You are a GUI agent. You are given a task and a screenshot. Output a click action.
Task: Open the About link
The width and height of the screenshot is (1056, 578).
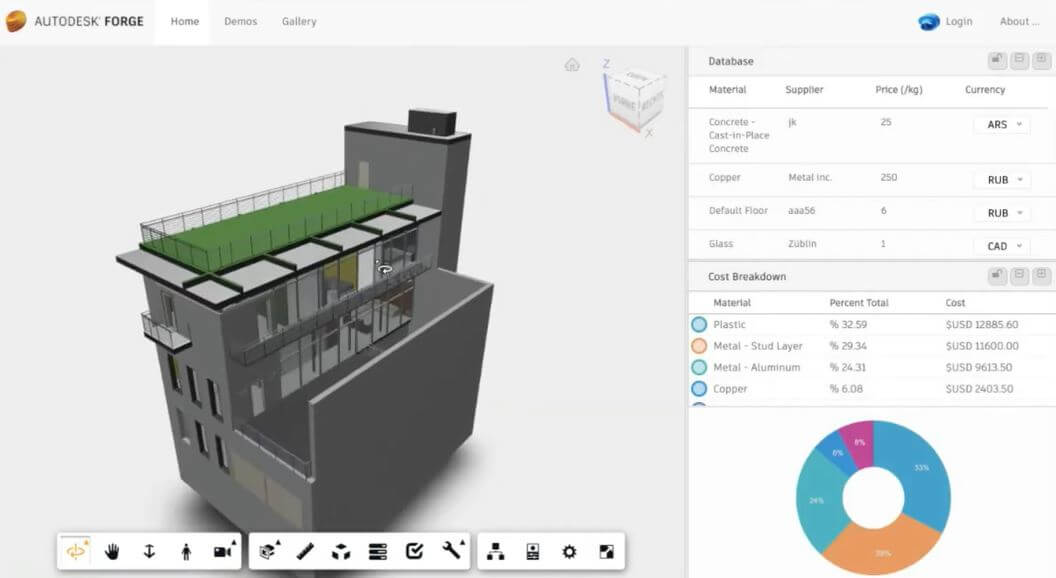coord(1018,20)
